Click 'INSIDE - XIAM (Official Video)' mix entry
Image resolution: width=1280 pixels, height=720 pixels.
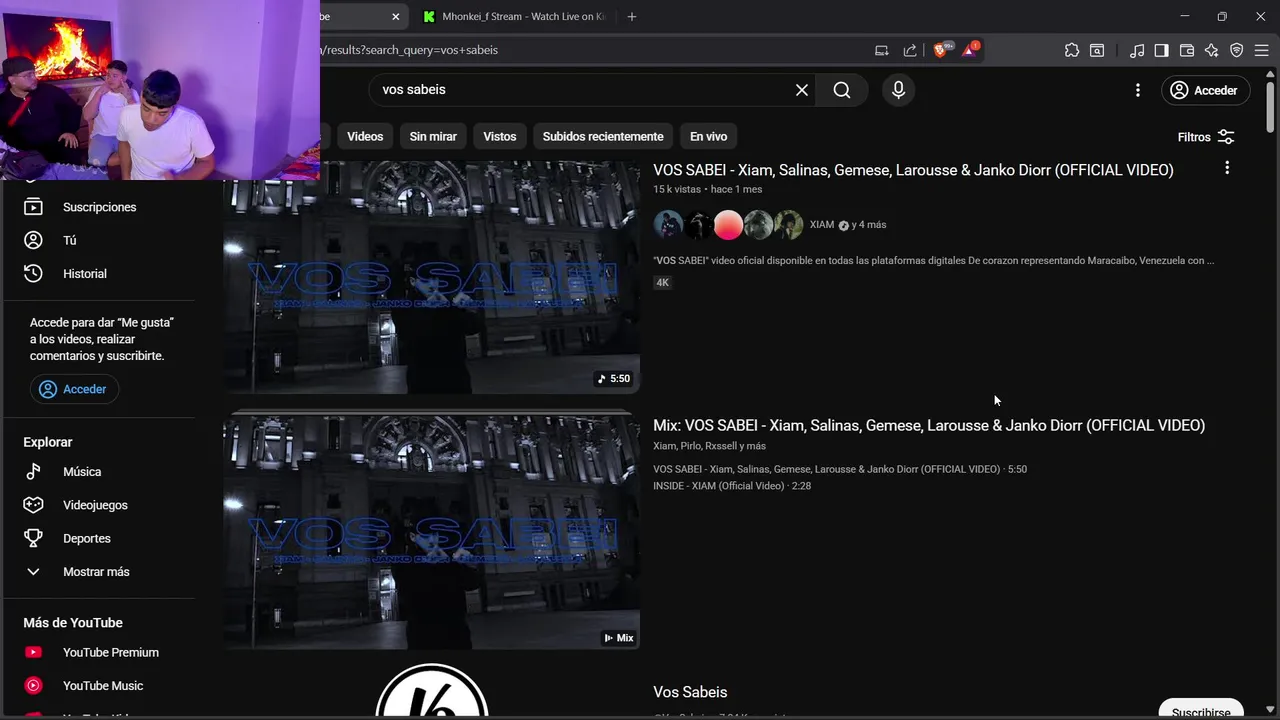(732, 486)
